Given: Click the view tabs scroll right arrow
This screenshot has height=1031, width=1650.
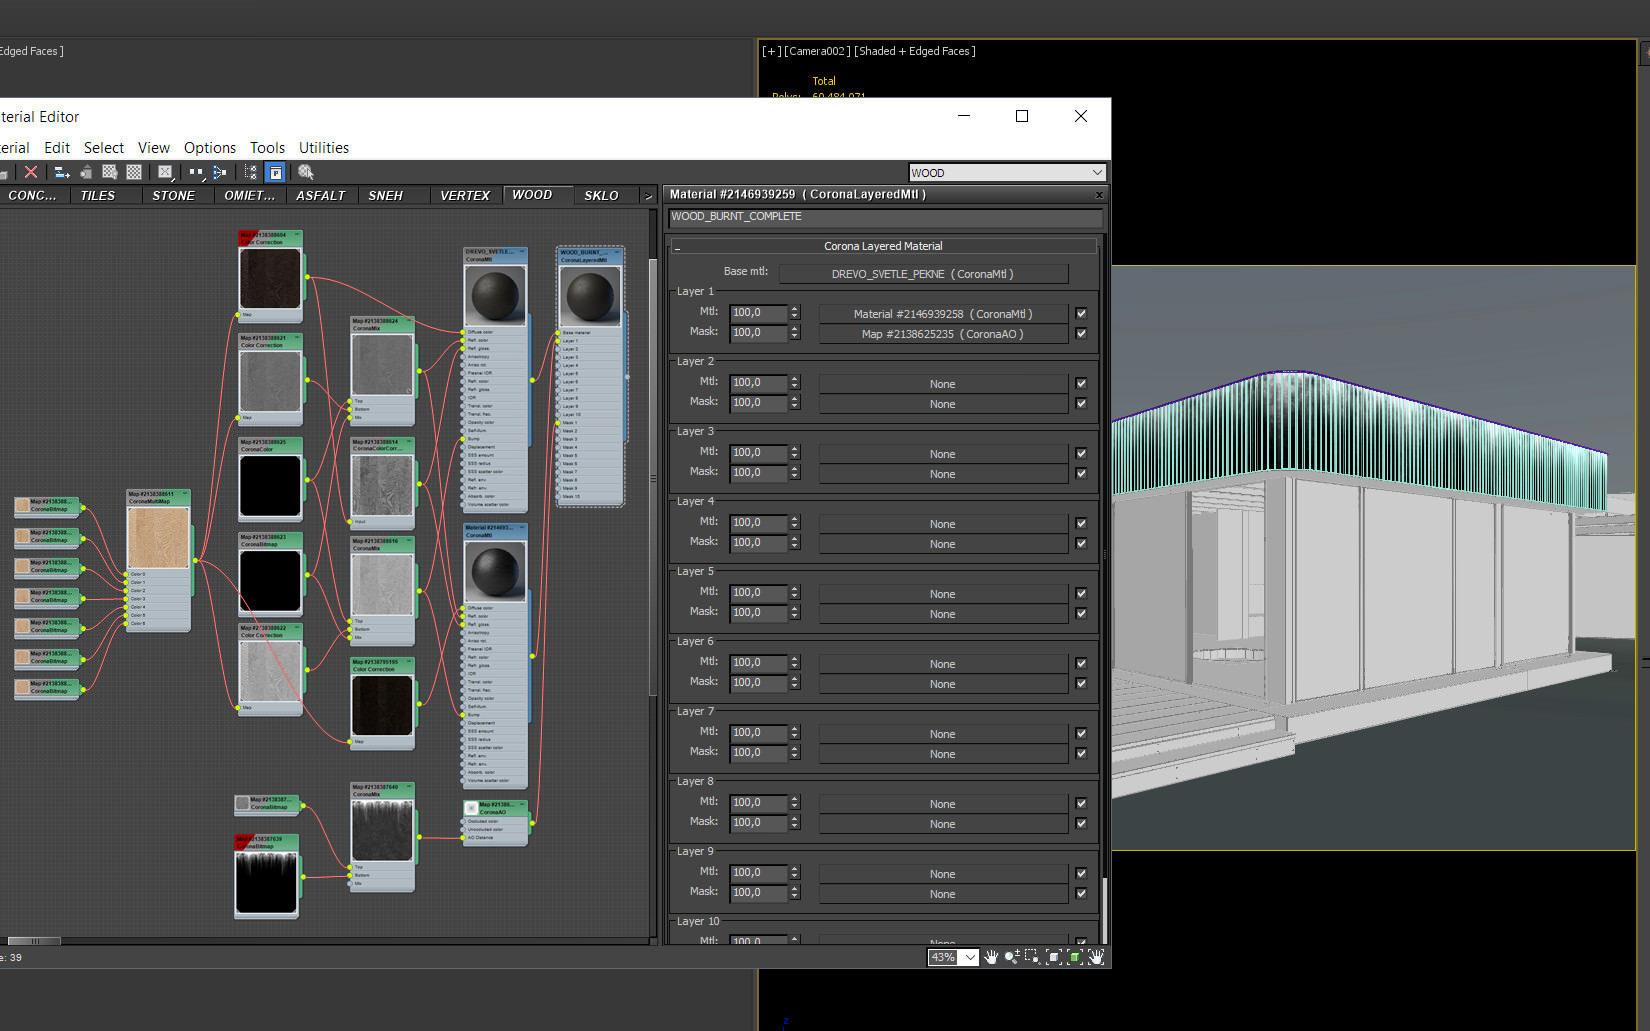Looking at the screenshot, I should click(x=648, y=196).
